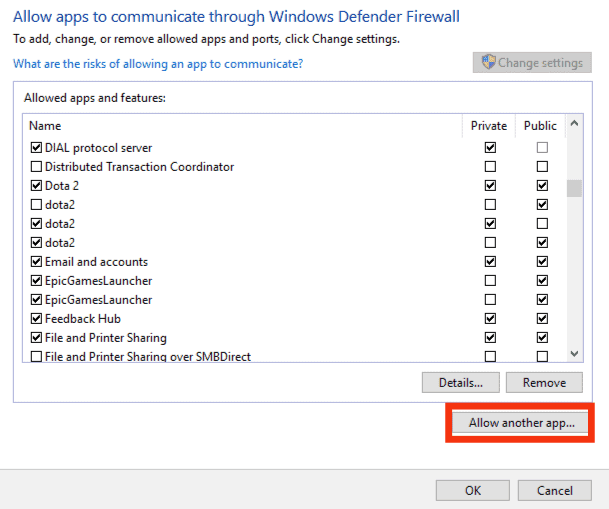Uncheck the DIAL protocol server name checkbox
Screen dimensions: 609x509
36,148
